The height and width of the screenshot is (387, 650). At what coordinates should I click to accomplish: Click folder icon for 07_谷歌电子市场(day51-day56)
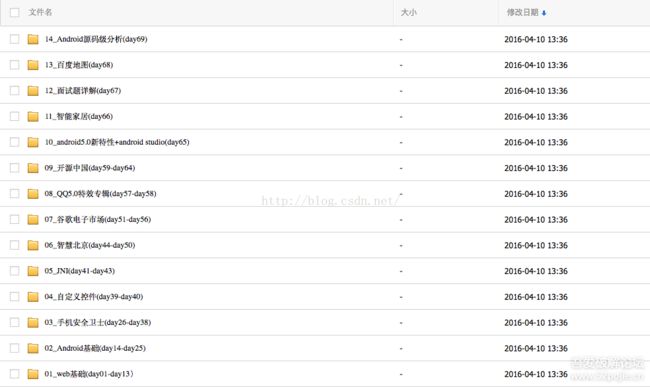coord(33,220)
